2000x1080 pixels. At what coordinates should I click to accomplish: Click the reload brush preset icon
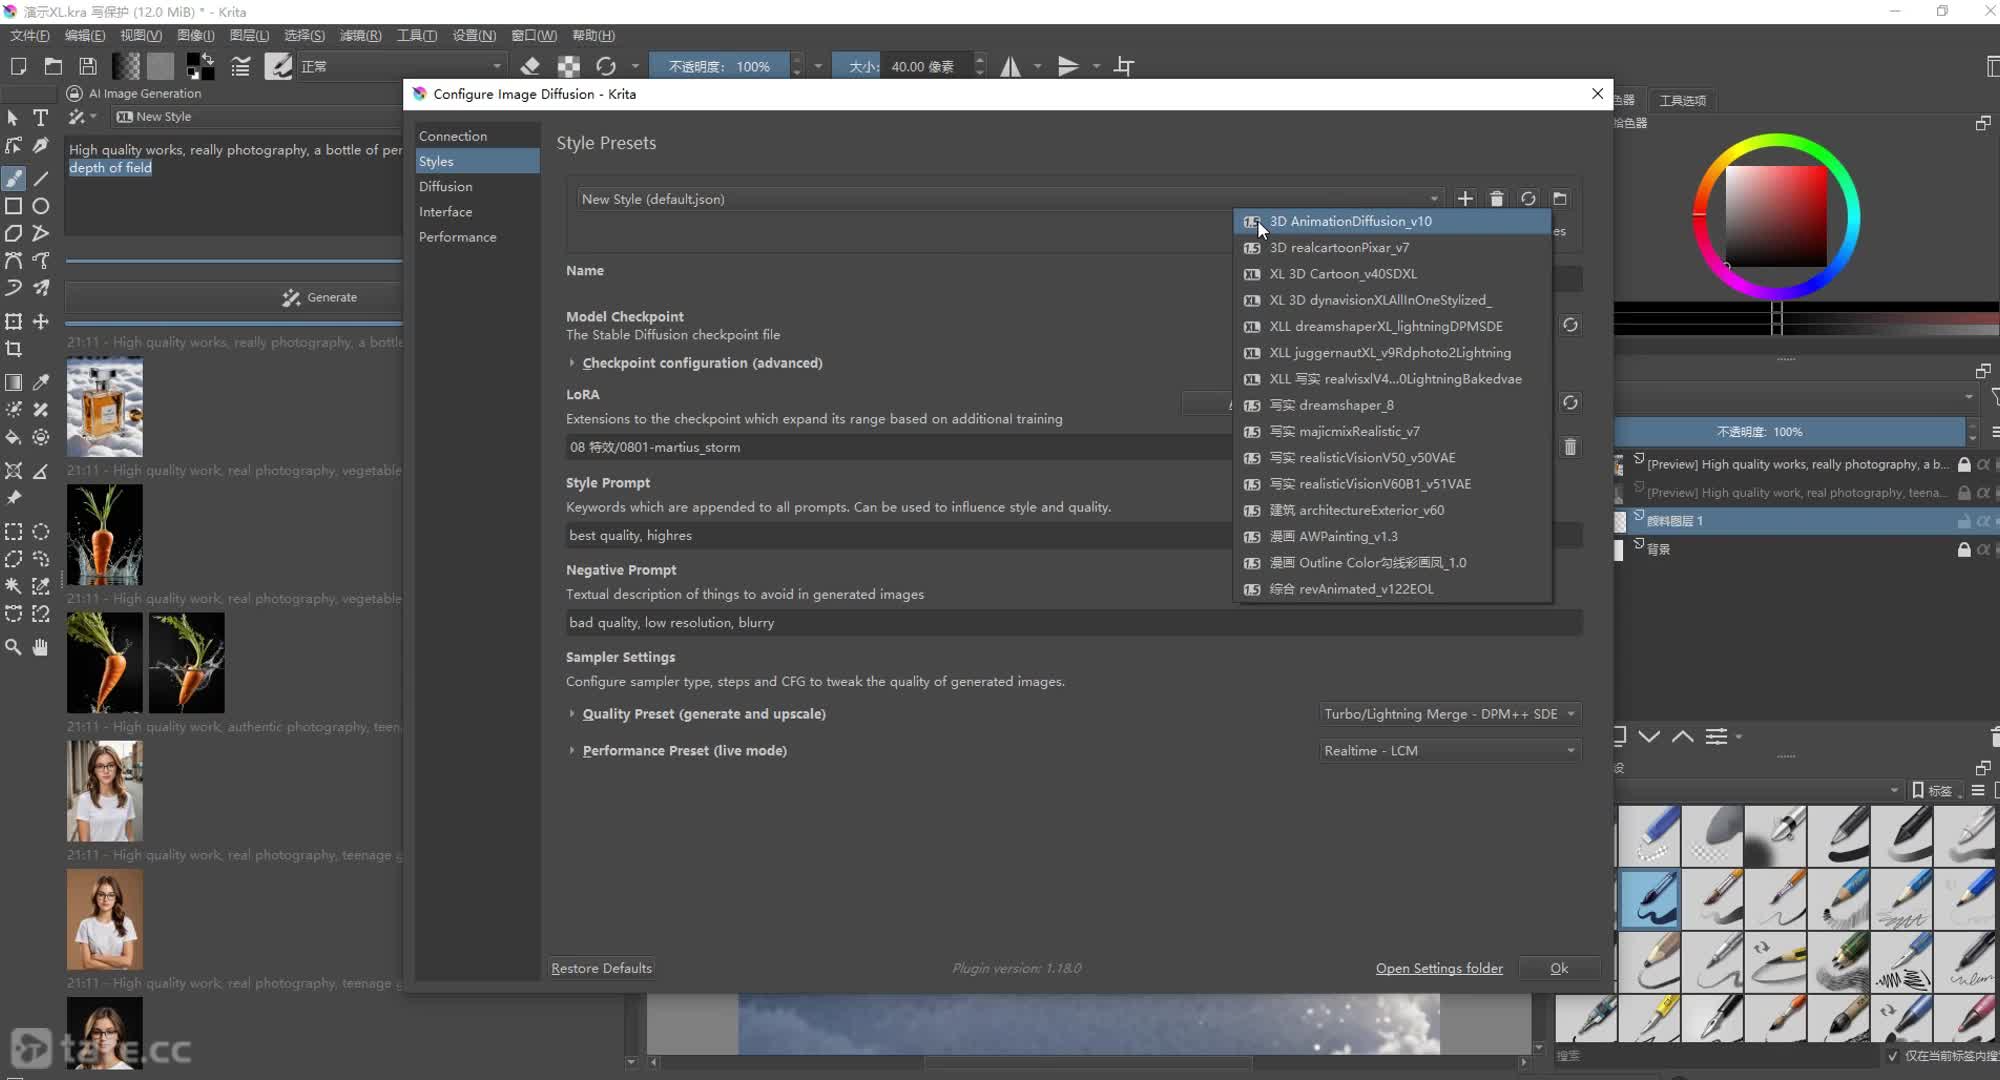pyautogui.click(x=606, y=66)
